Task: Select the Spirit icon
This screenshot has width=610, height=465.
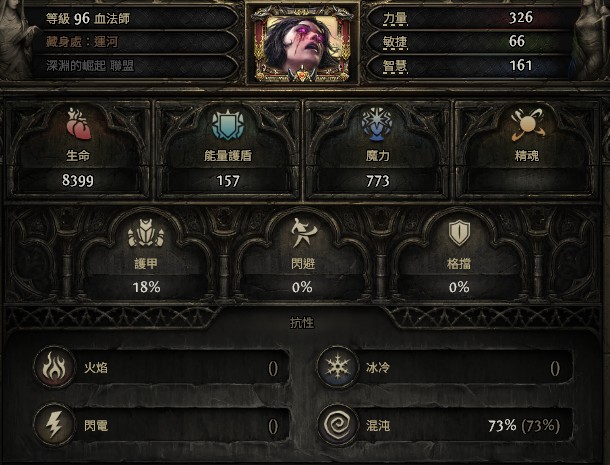Action: (528, 124)
